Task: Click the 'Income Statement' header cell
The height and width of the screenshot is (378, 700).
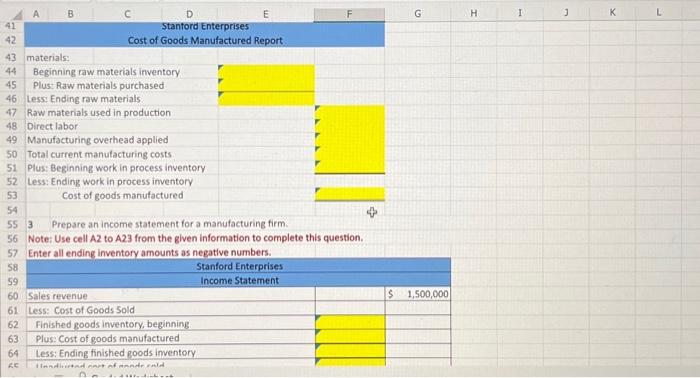Action: click(239, 281)
